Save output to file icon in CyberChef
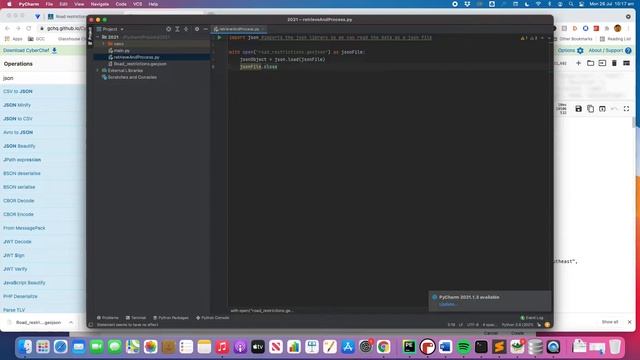Image resolution: width=640 pixels, height=360 pixels. [x=578, y=109]
